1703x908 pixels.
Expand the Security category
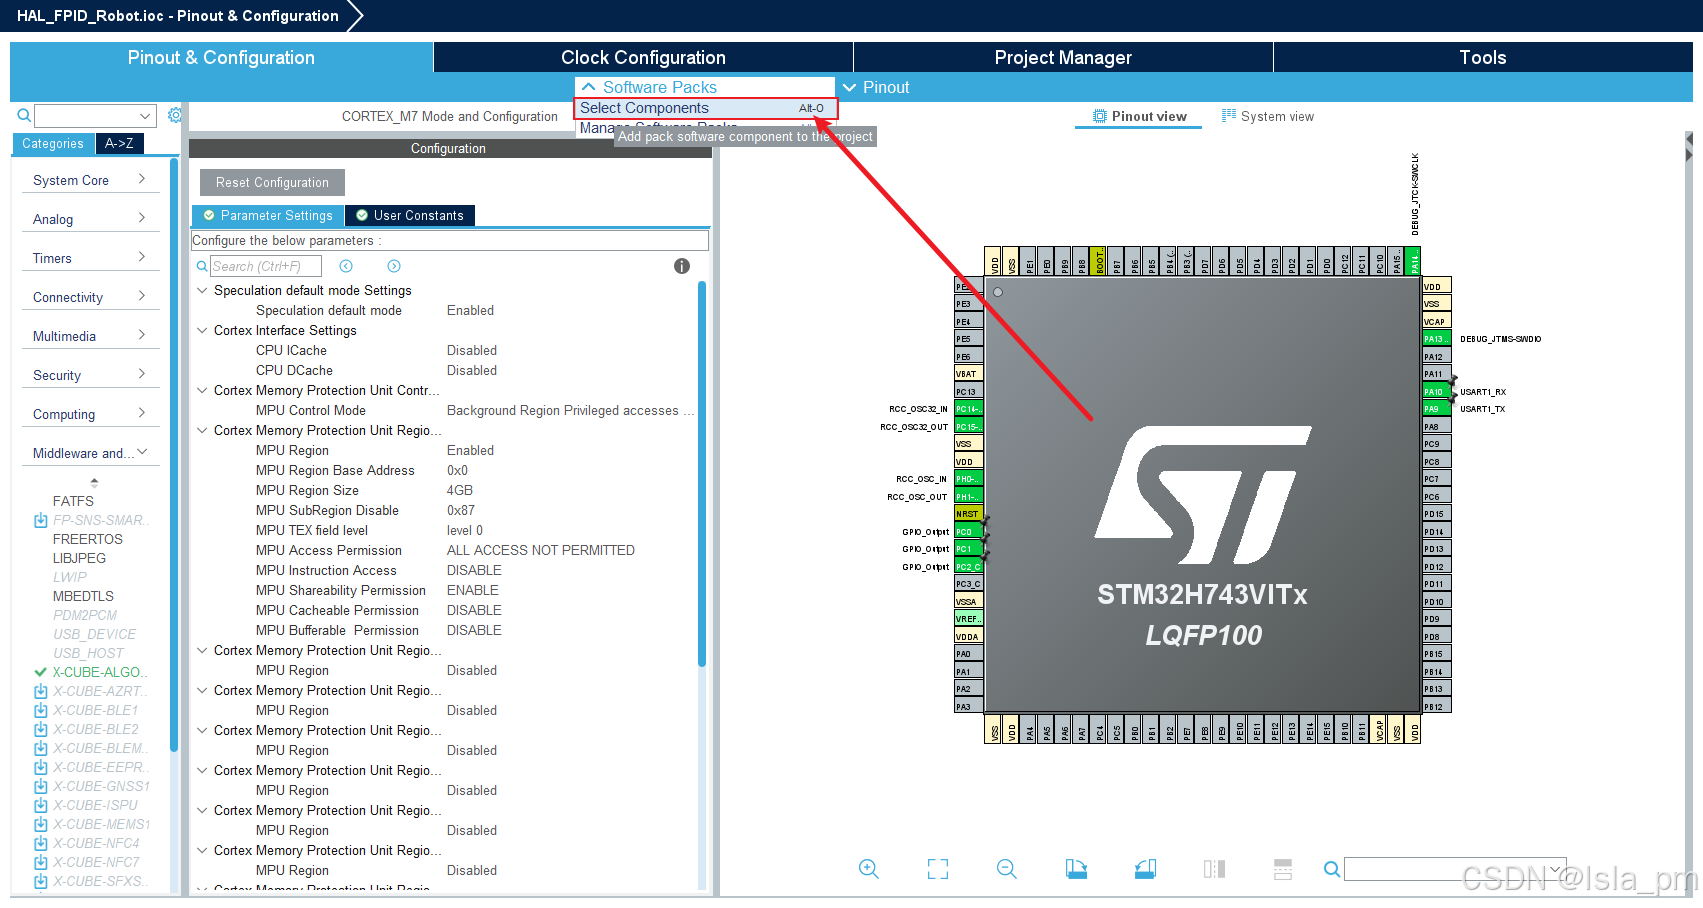click(x=89, y=375)
